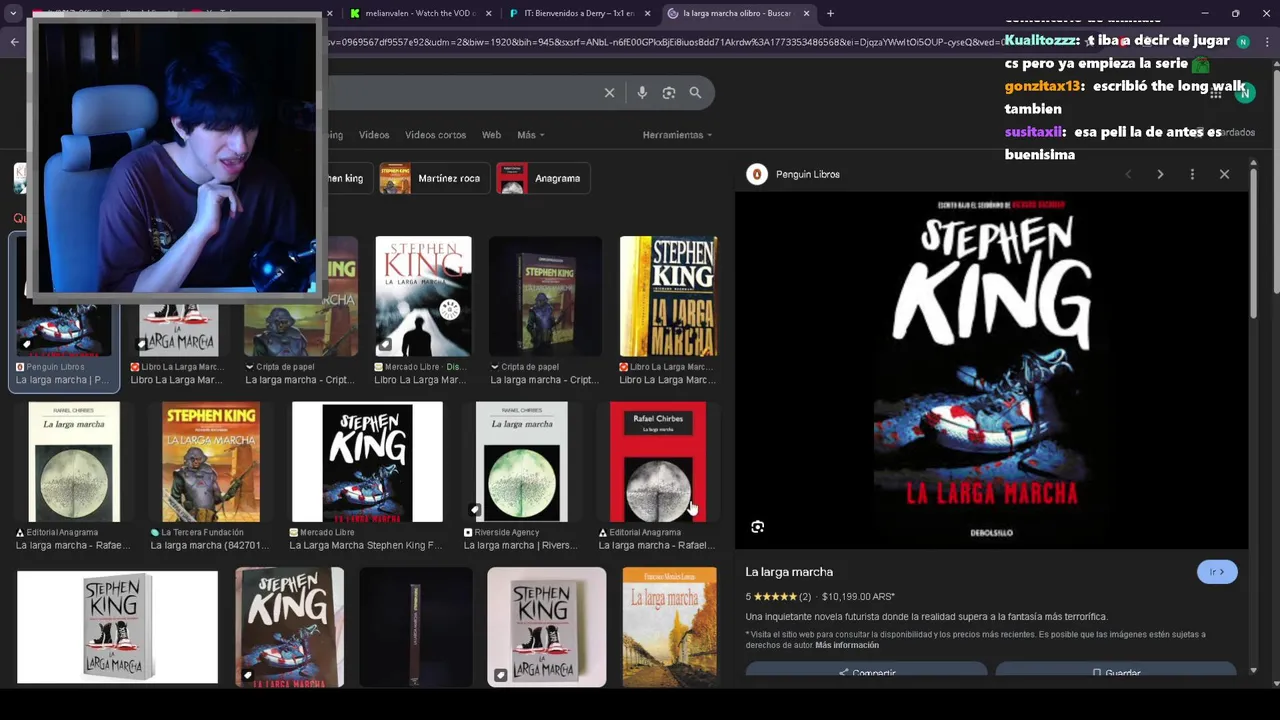The image size is (1280, 720).
Task: Open the Riverside Agency cover result
Action: [x=521, y=462]
